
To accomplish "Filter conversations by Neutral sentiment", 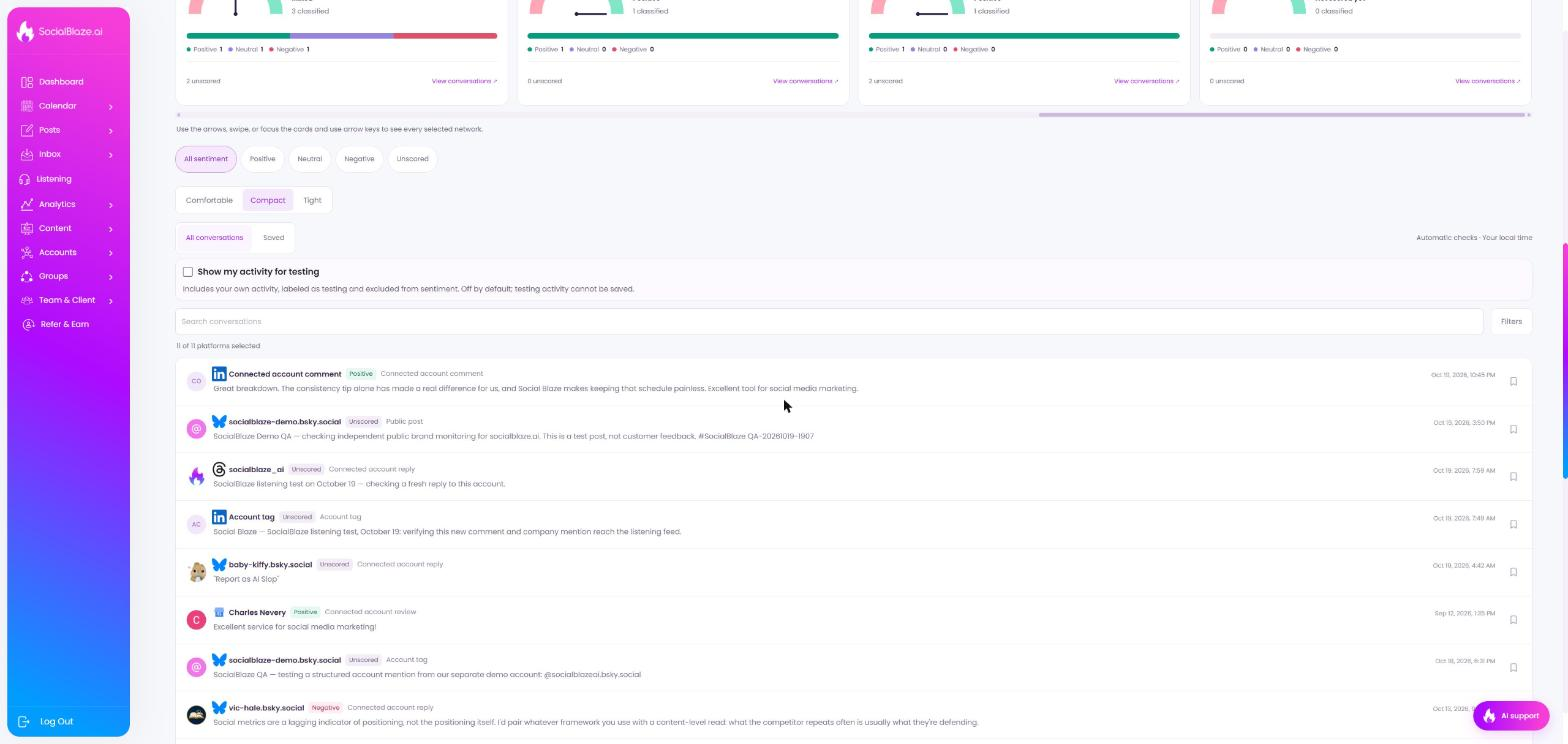I will coord(310,159).
